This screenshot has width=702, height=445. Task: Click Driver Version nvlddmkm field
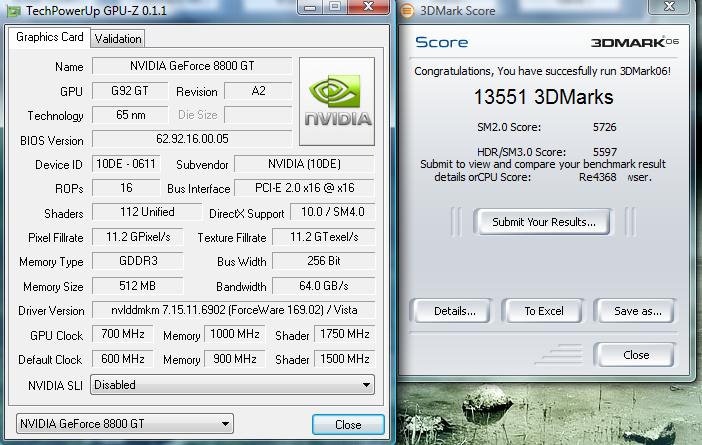tap(234, 310)
